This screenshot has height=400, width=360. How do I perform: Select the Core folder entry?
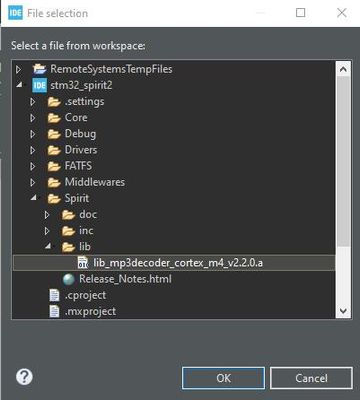point(76,117)
